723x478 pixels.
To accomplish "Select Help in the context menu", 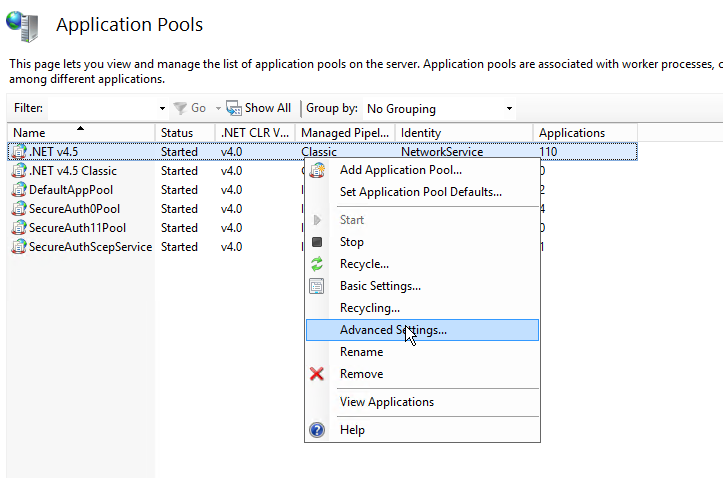I will [422, 430].
